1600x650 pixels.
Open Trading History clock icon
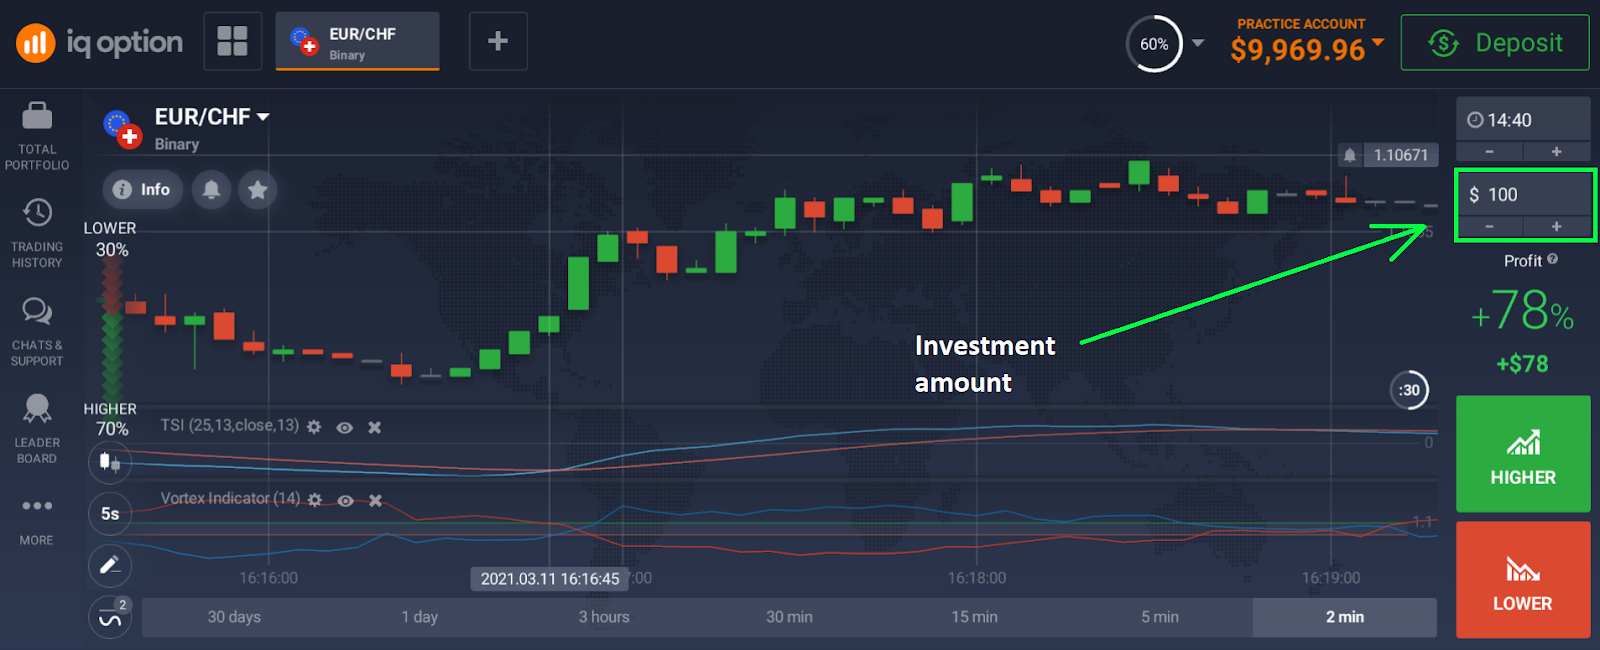pos(37,212)
